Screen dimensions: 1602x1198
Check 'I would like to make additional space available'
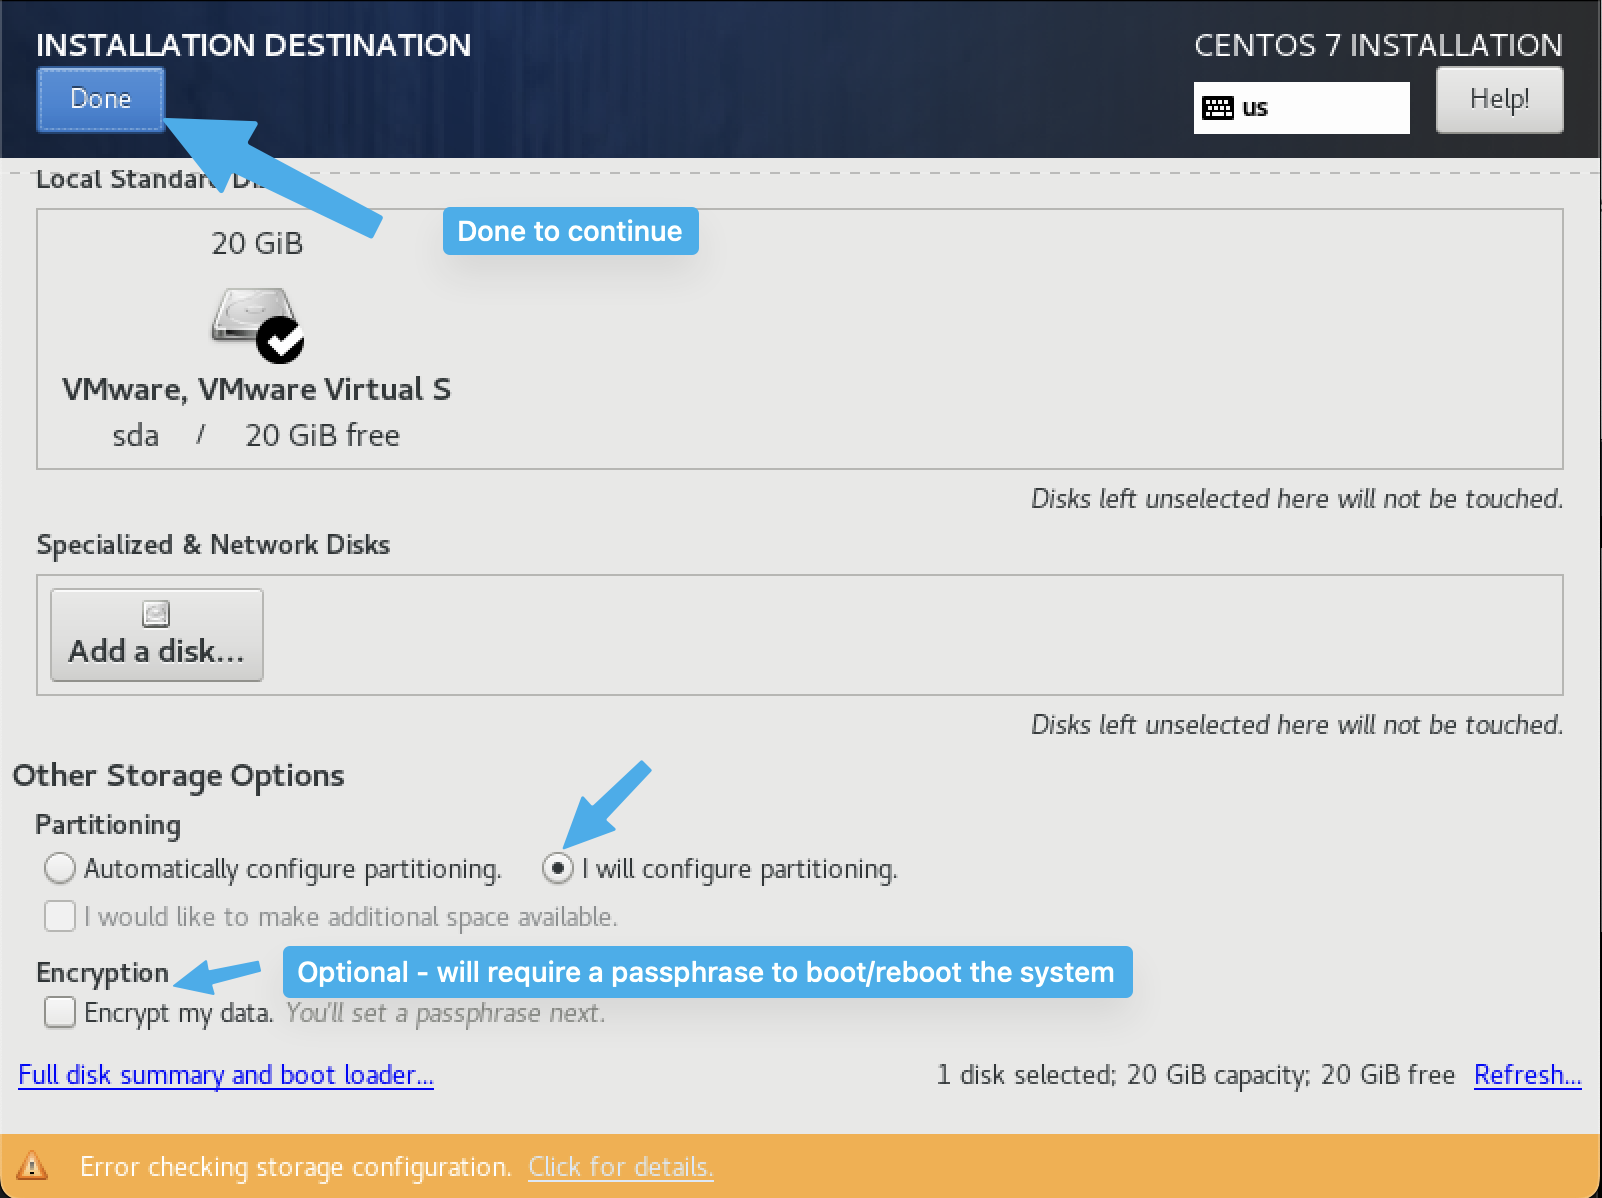tap(59, 916)
